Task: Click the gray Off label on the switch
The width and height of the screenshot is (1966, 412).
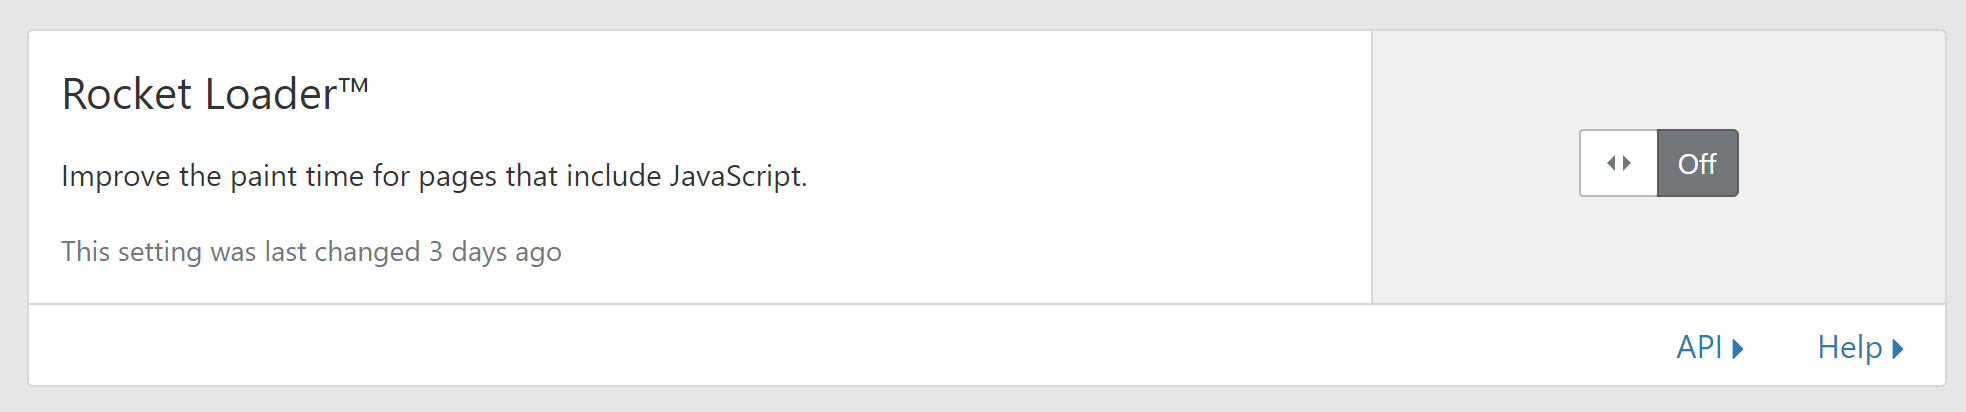Action: 1697,164
